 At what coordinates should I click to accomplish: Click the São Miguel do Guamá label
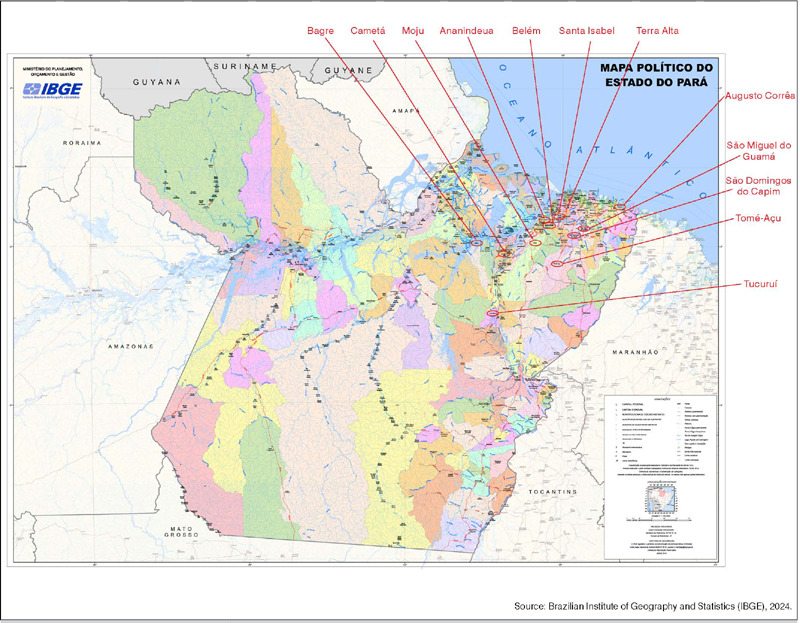point(758,150)
